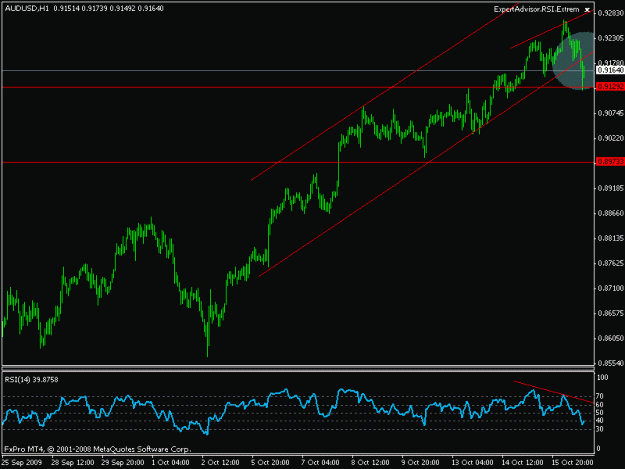Click the 15 Oct 20:00 time label

pos(572,462)
